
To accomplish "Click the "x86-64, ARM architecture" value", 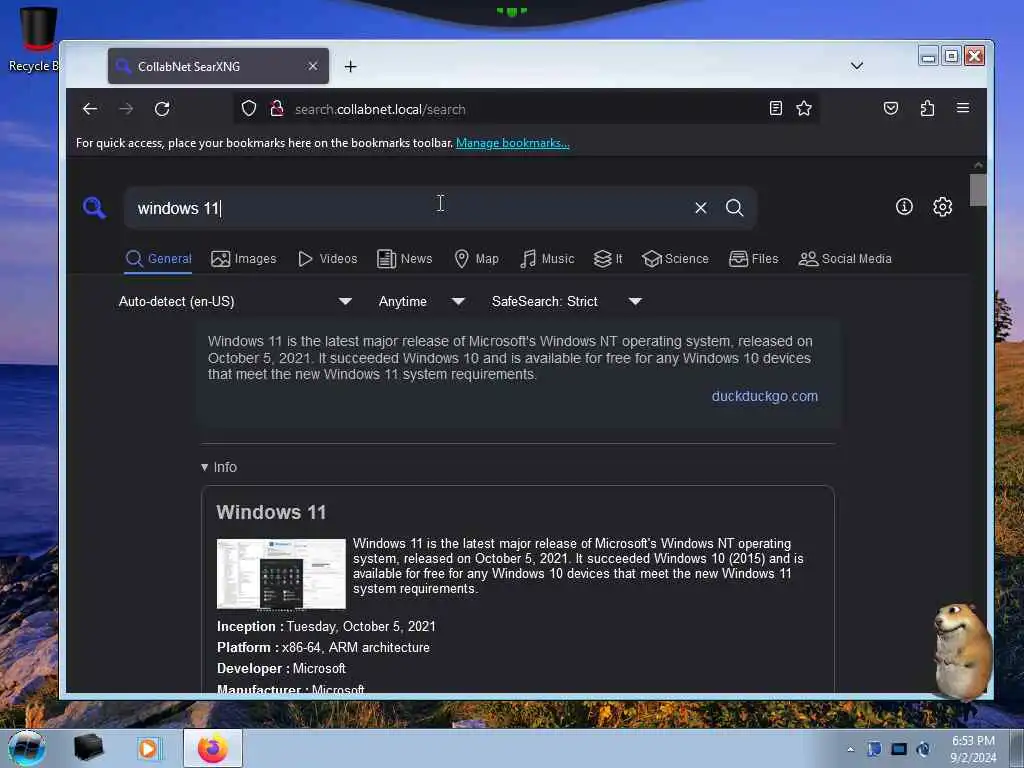I will click(356, 647).
